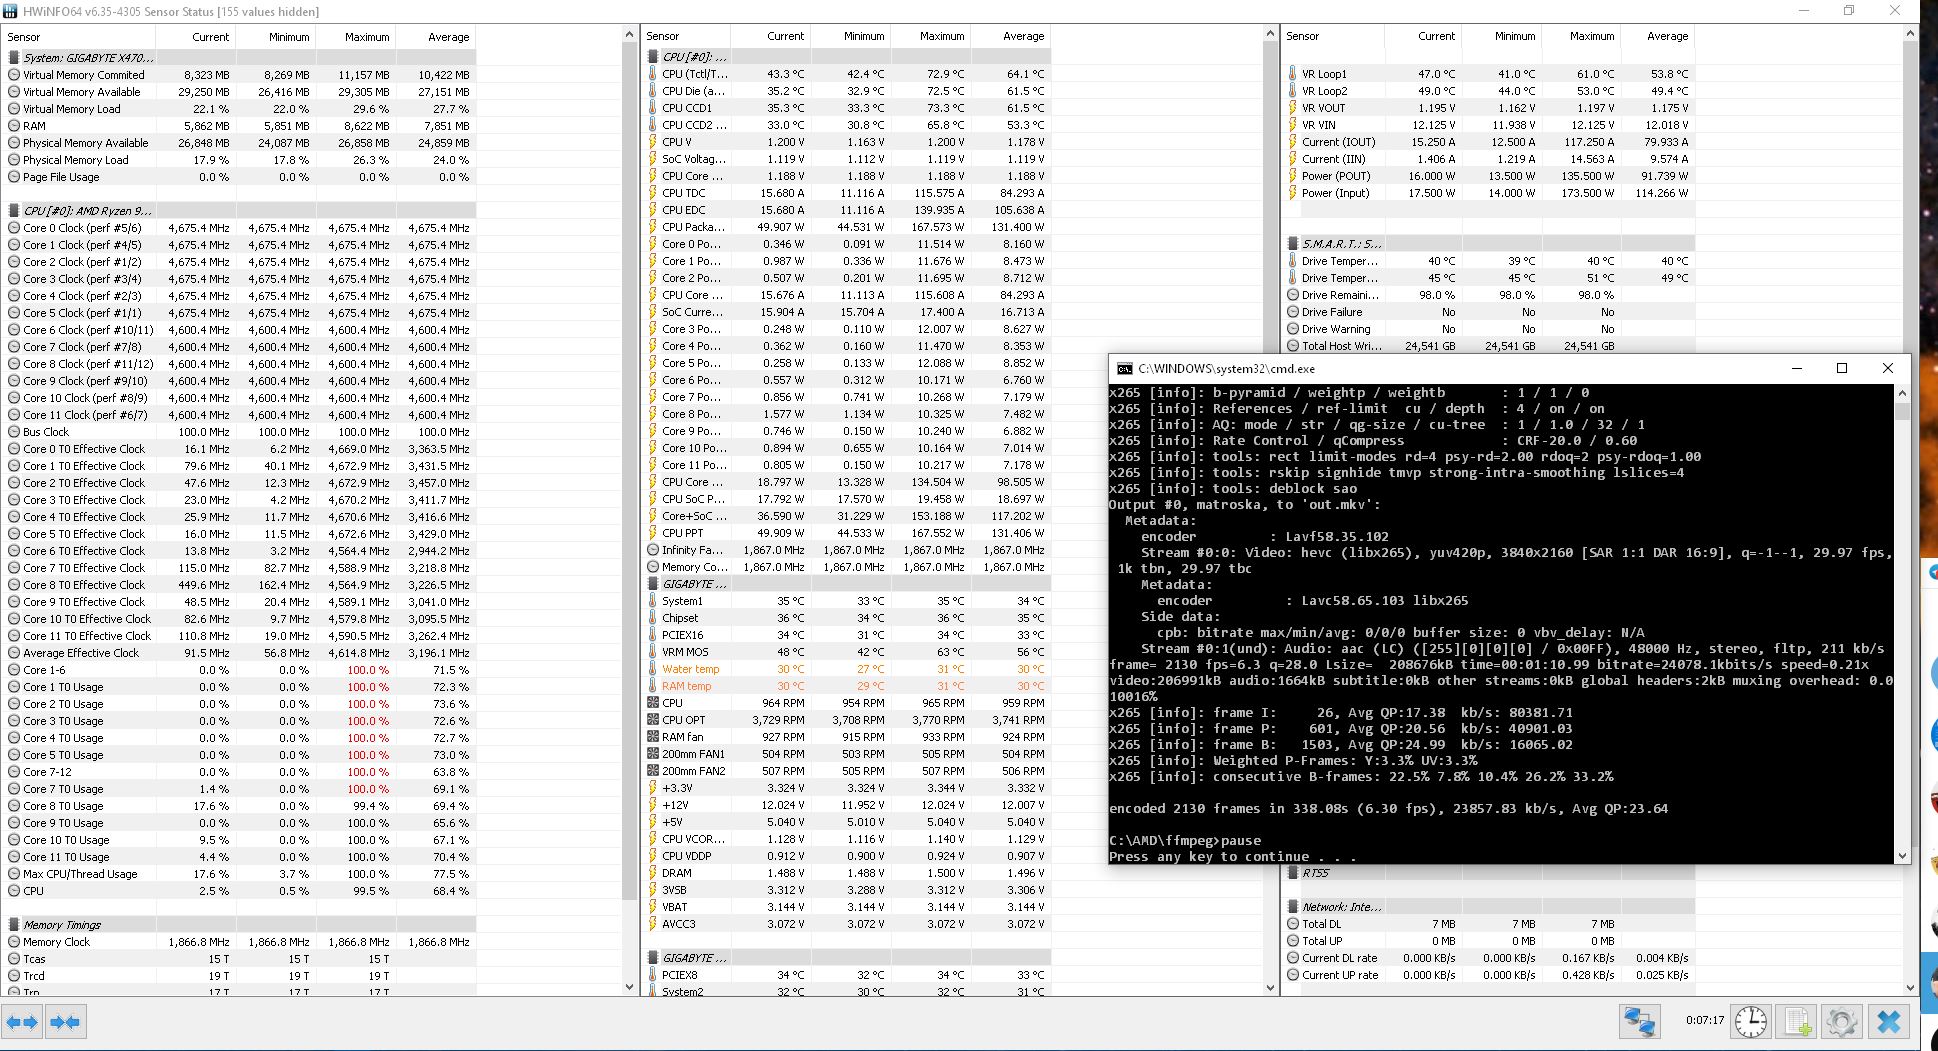Click the cmd.exe window title bar text
This screenshot has width=1938, height=1051.
pos(1226,369)
